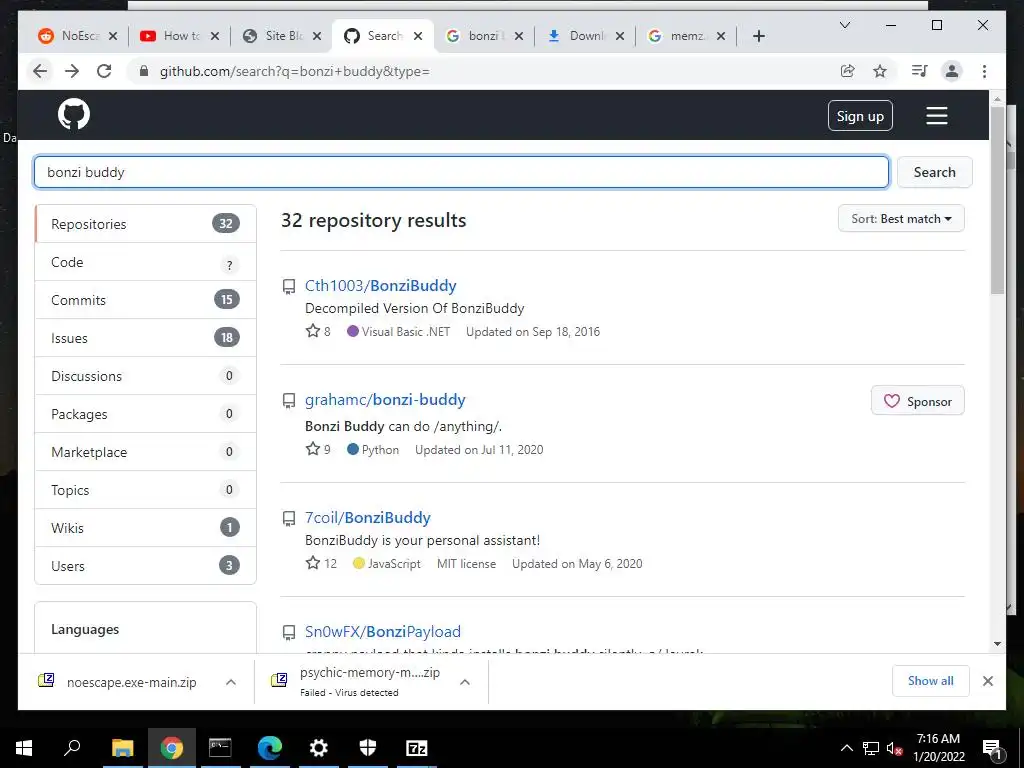Click the Chrome forward arrow
1024x768 pixels.
(x=72, y=71)
